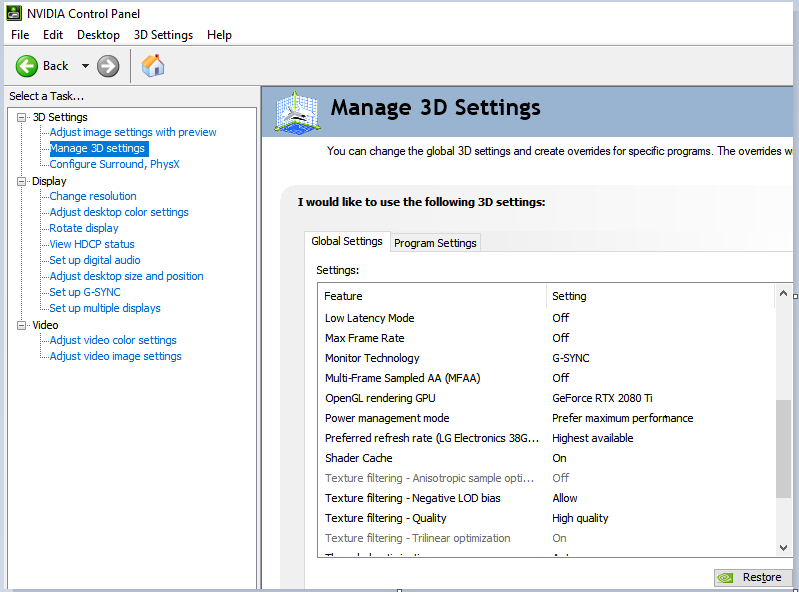Open the Edit menu
Screen dimensions: 799x592
click(x=53, y=35)
